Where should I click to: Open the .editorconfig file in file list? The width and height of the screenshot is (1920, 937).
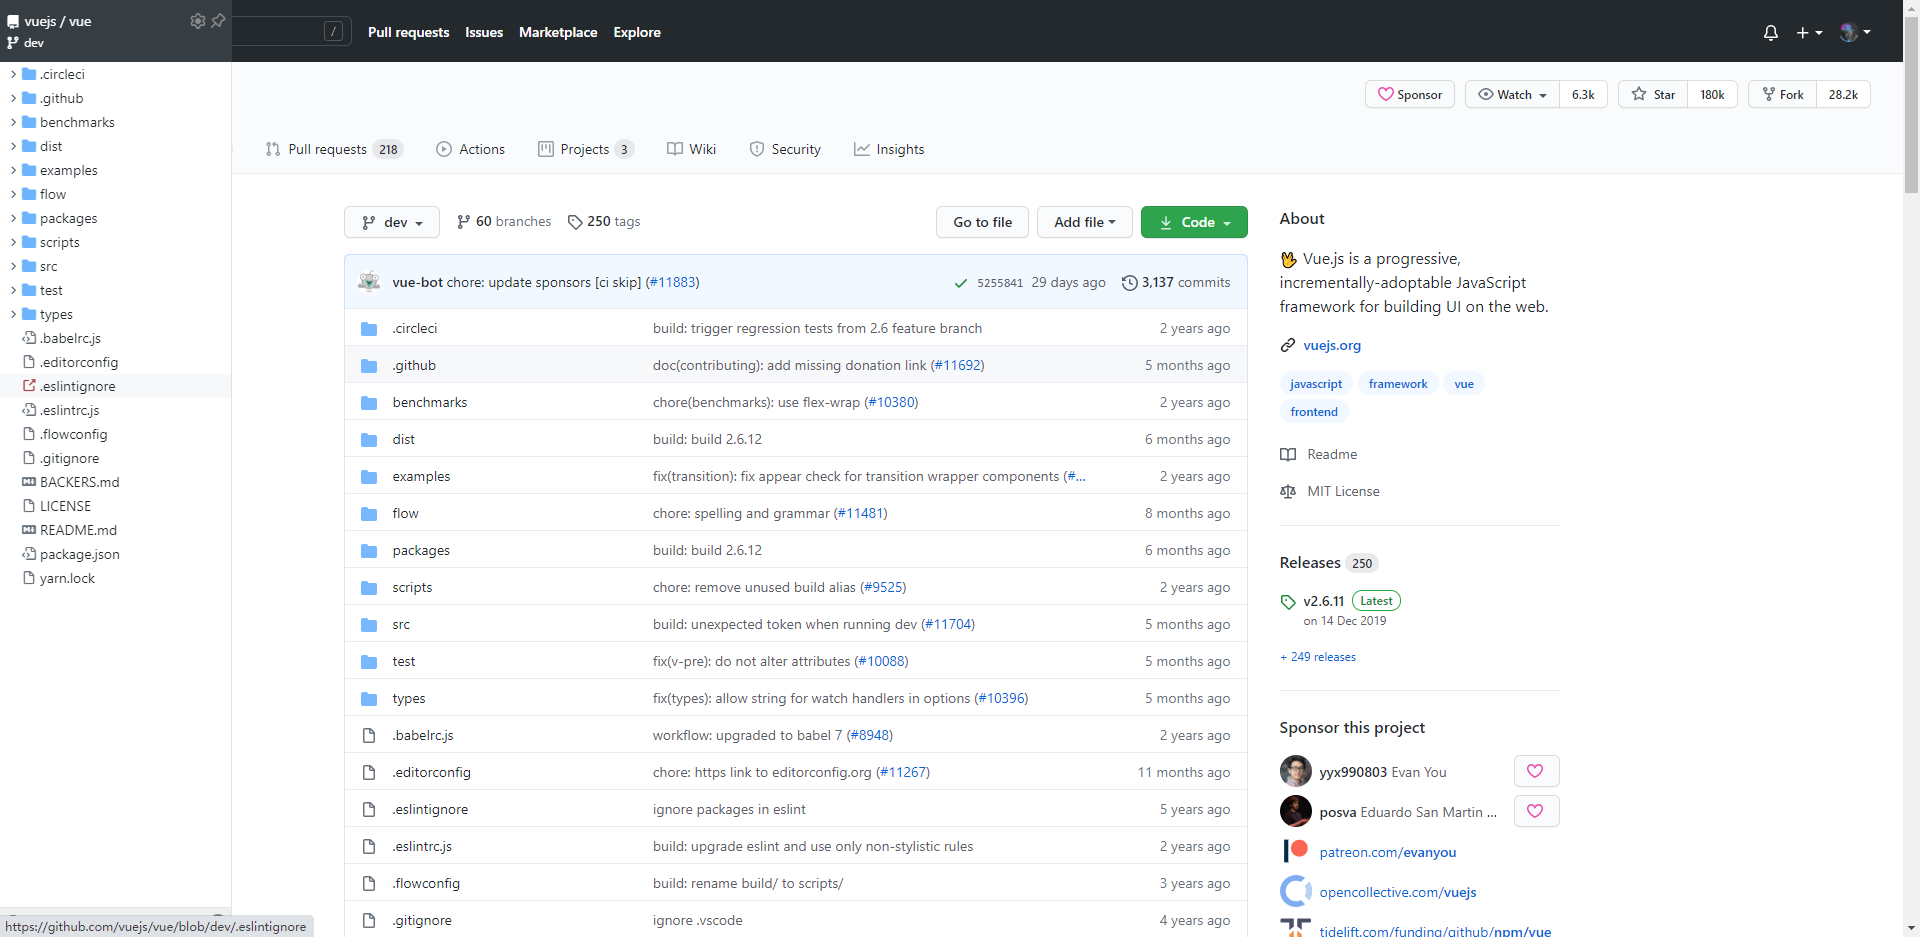click(431, 772)
